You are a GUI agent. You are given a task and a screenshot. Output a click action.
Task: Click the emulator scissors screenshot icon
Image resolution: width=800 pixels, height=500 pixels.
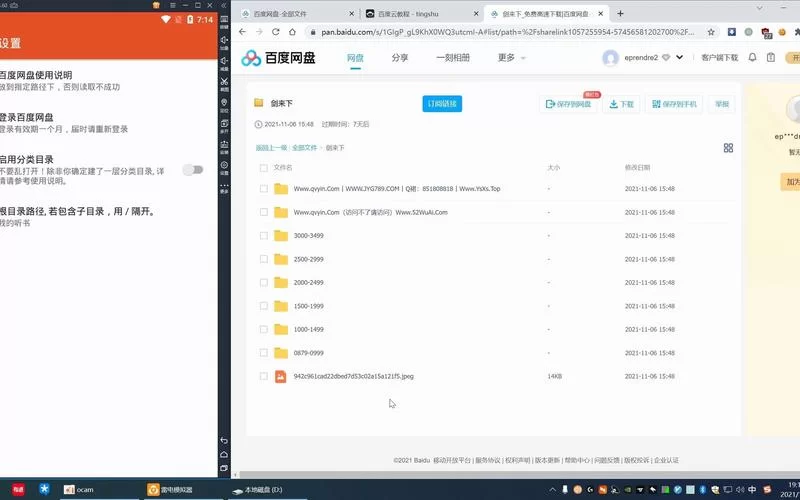coord(224,83)
